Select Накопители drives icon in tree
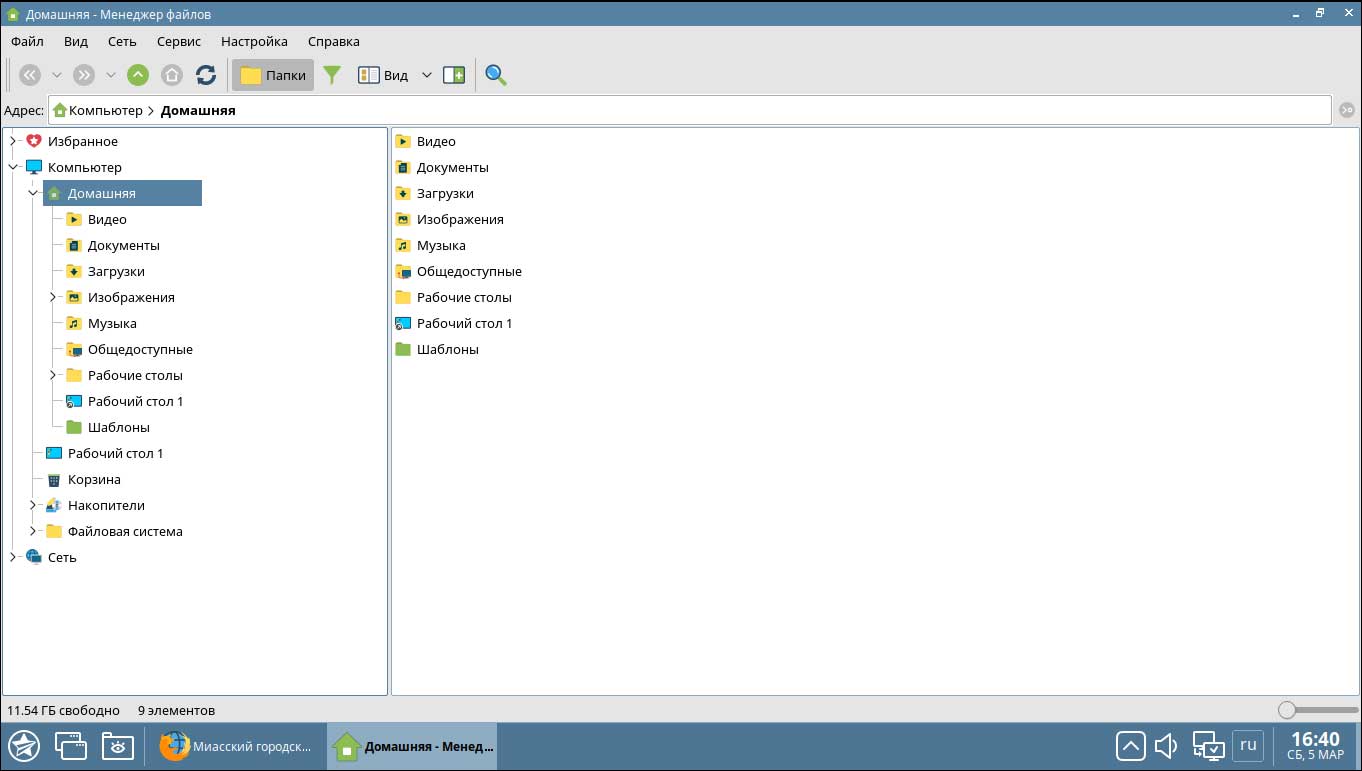The image size is (1362, 771). pos(54,505)
